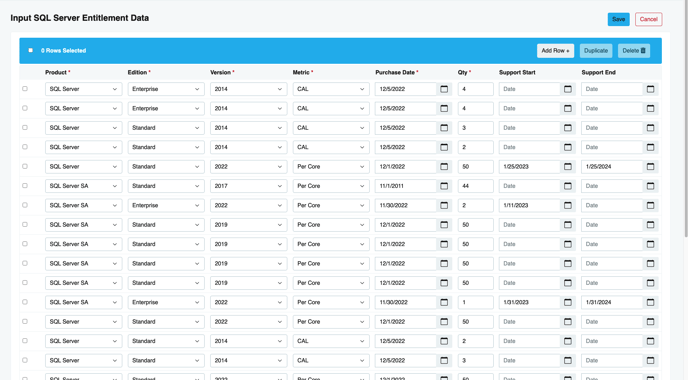Check the first SQL Server Enterprise row
Screen dimensions: 688x380
pyautogui.click(x=25, y=89)
